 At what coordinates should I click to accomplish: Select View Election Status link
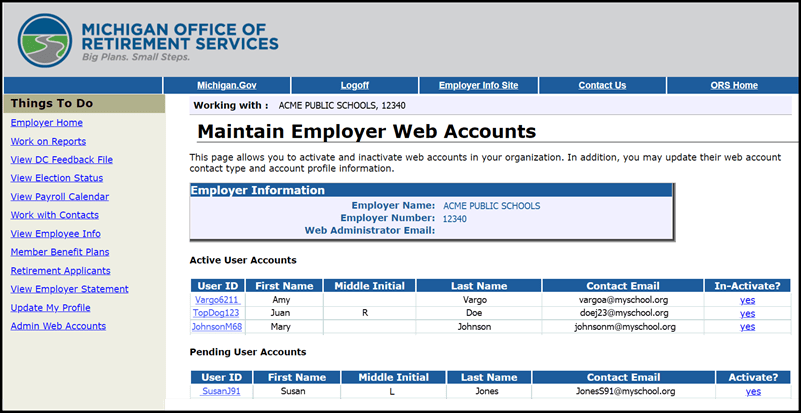pos(56,178)
